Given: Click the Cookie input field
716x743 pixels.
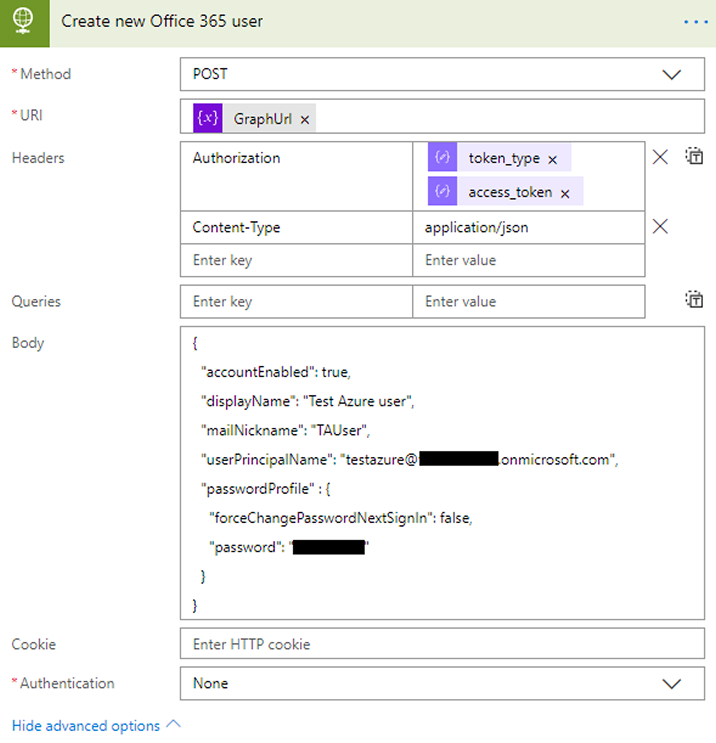Looking at the screenshot, I should (x=442, y=643).
